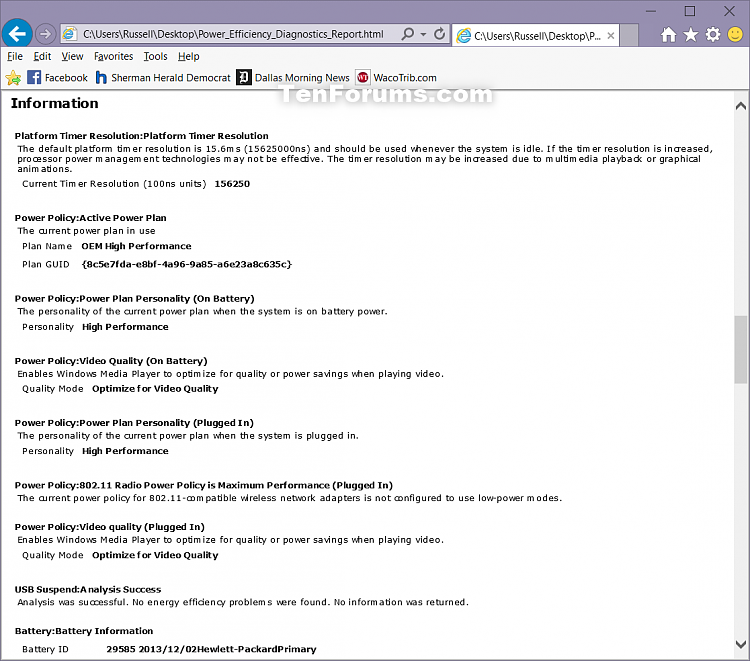
Task: Open the address bar autocomplete dropdown arrow
Action: coord(423,34)
